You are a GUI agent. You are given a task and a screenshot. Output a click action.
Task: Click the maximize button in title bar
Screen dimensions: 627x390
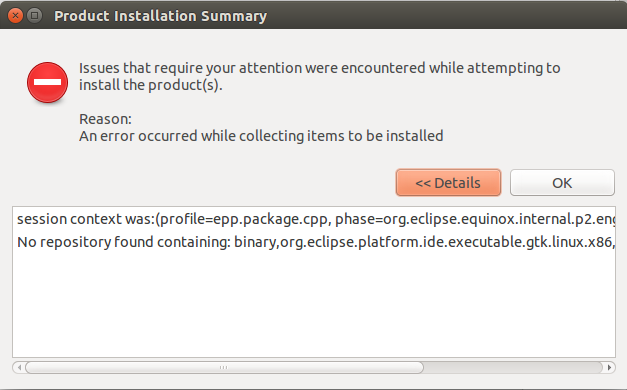(35, 16)
